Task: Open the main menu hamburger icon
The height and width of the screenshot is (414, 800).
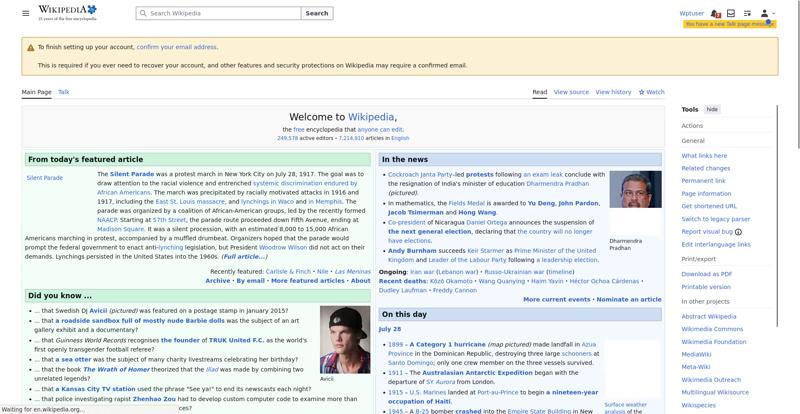Action: point(26,13)
